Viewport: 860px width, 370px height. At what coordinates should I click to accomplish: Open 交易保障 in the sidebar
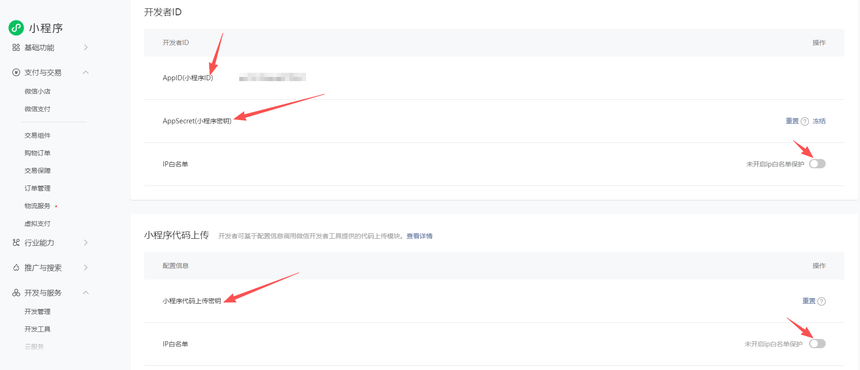[38, 170]
